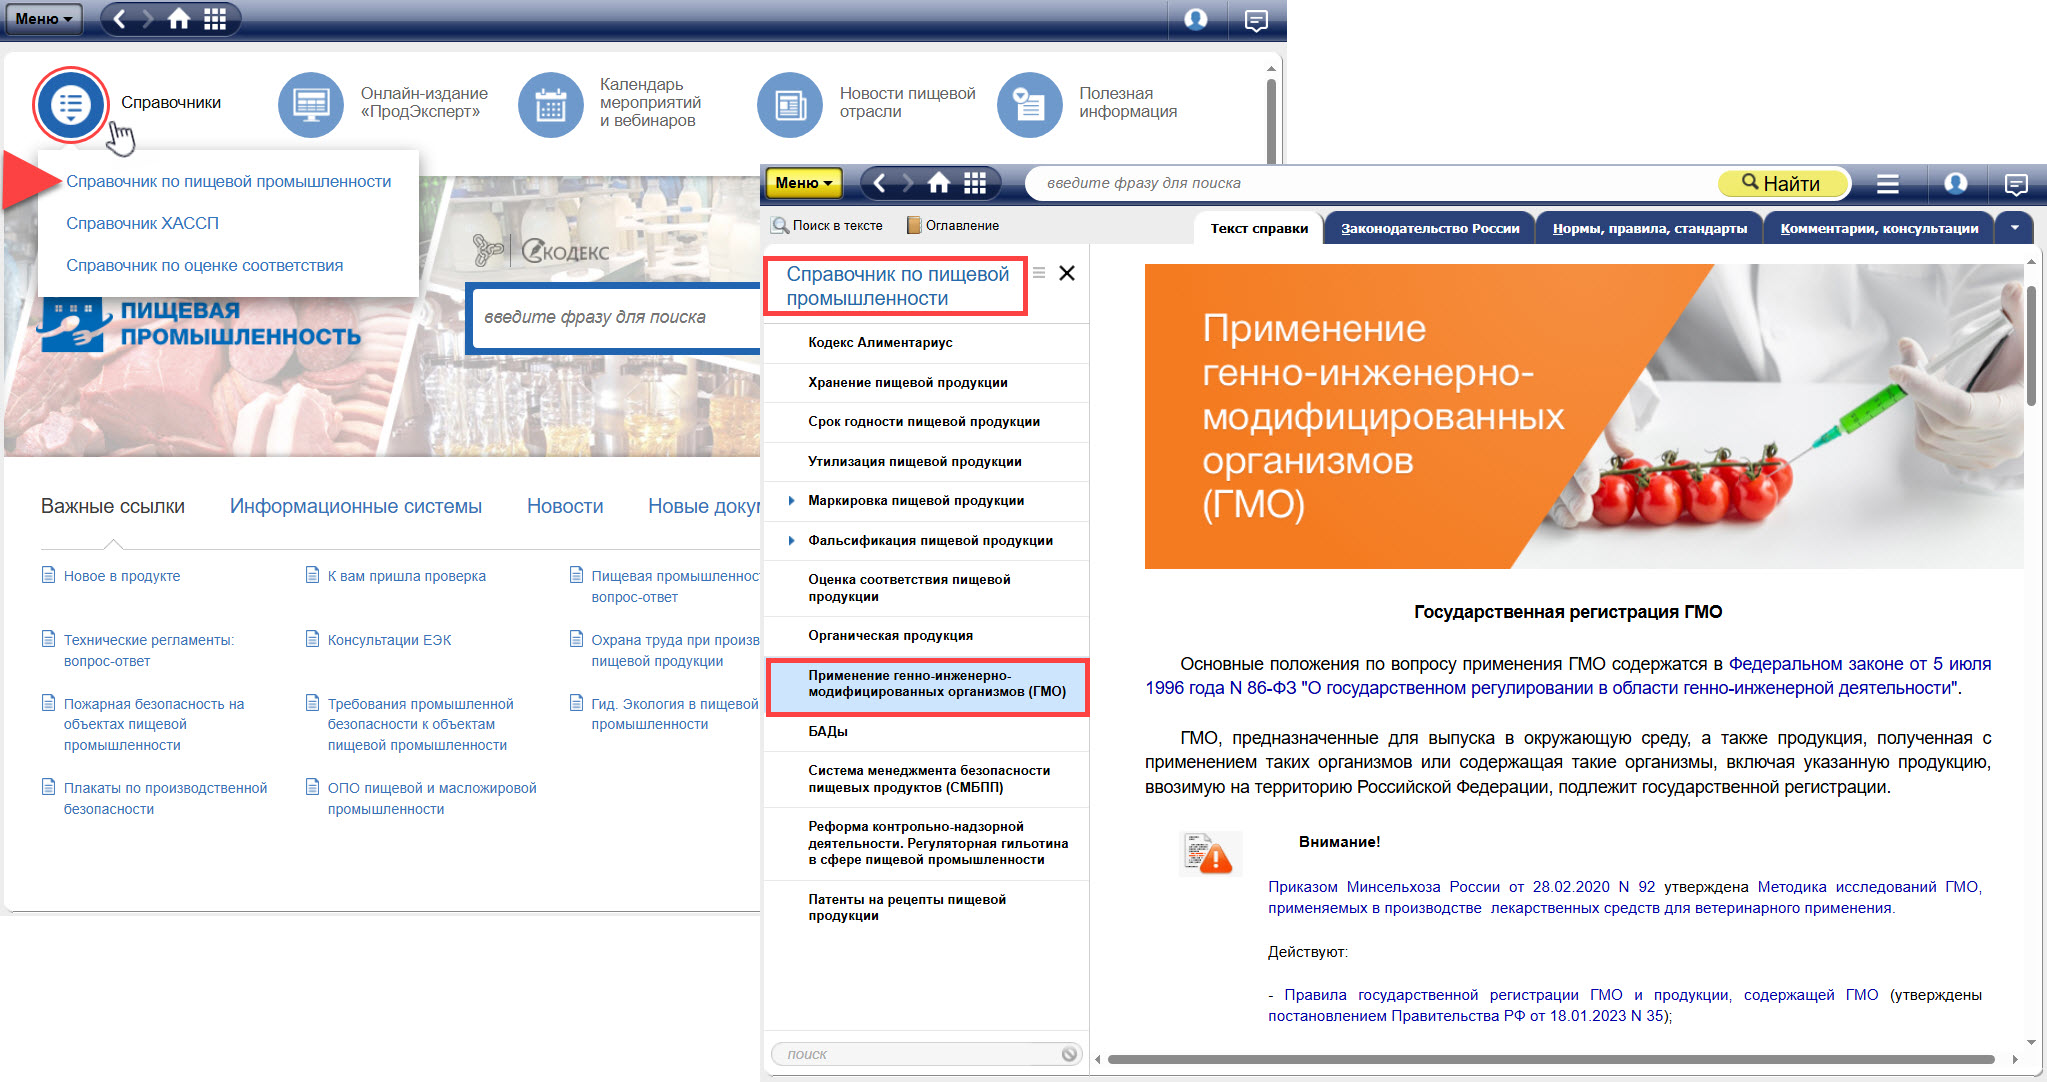Image resolution: width=2047 pixels, height=1082 pixels.
Task: Open Справочник ХАССП link
Action: tap(142, 223)
